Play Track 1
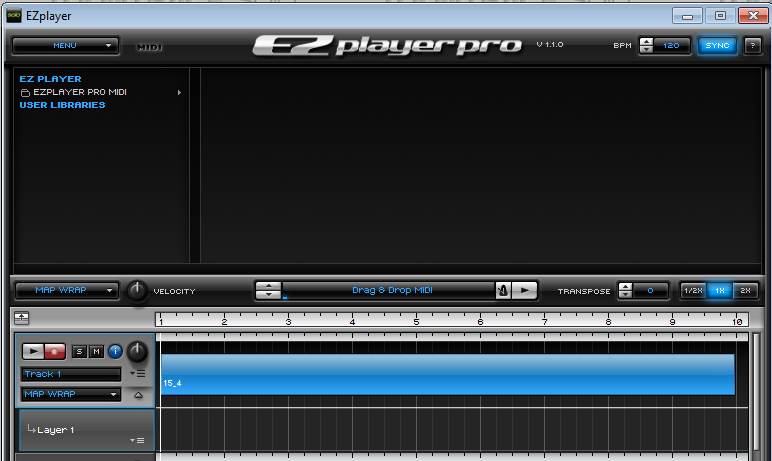This screenshot has height=461, width=772. [x=33, y=351]
